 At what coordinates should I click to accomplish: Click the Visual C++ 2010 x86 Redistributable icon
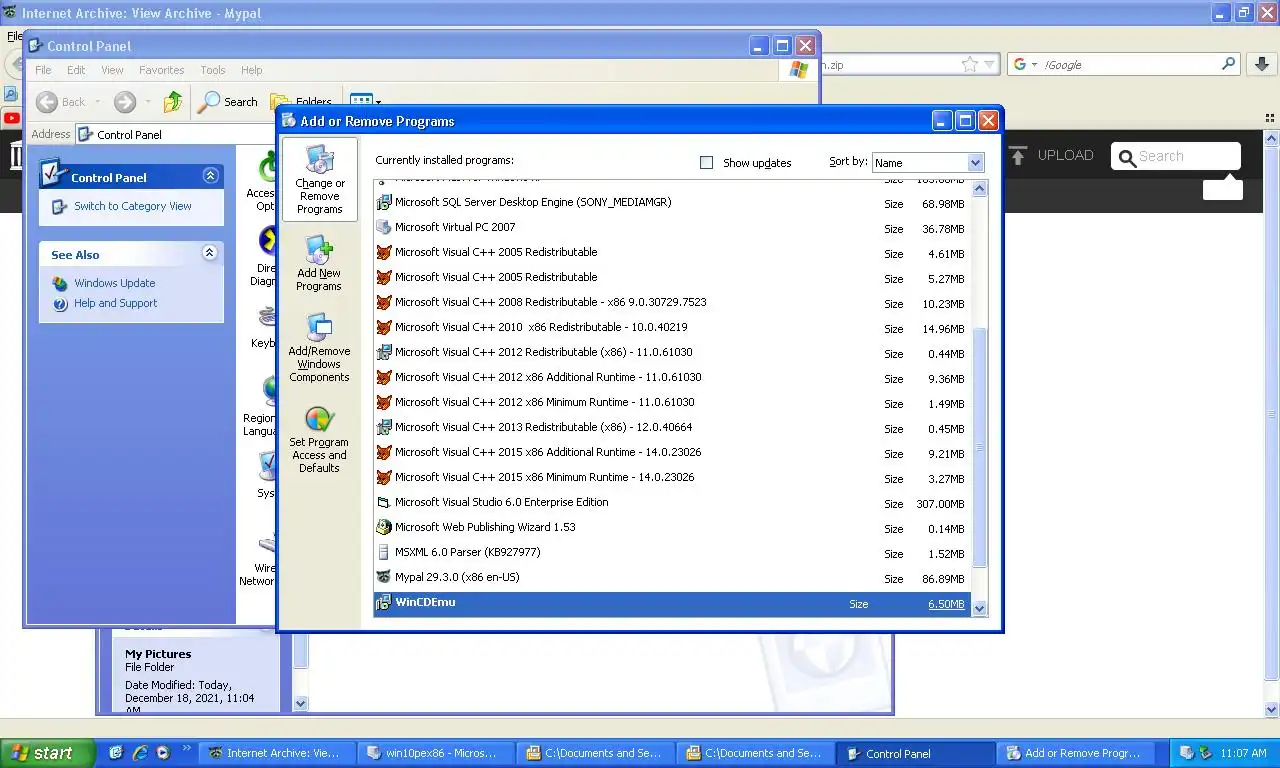pyautogui.click(x=383, y=327)
